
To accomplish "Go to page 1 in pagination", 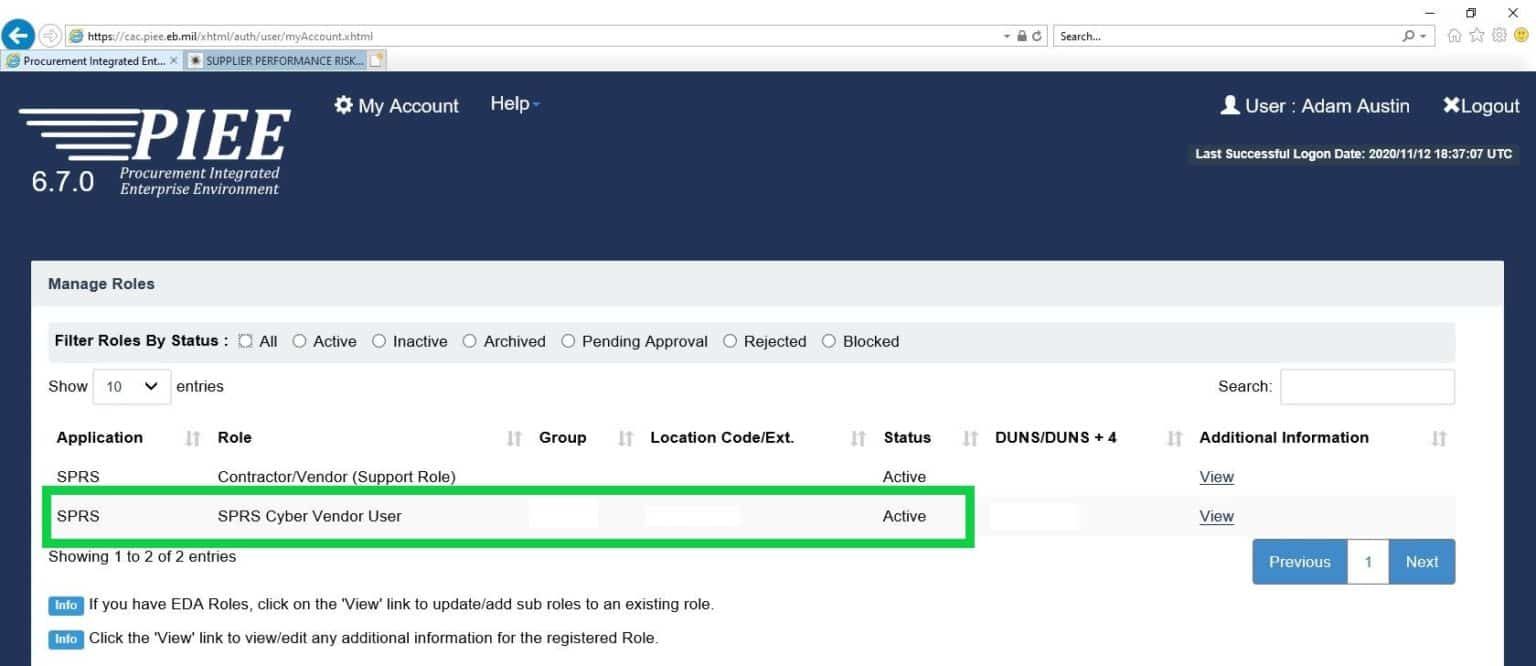I will [1368, 562].
